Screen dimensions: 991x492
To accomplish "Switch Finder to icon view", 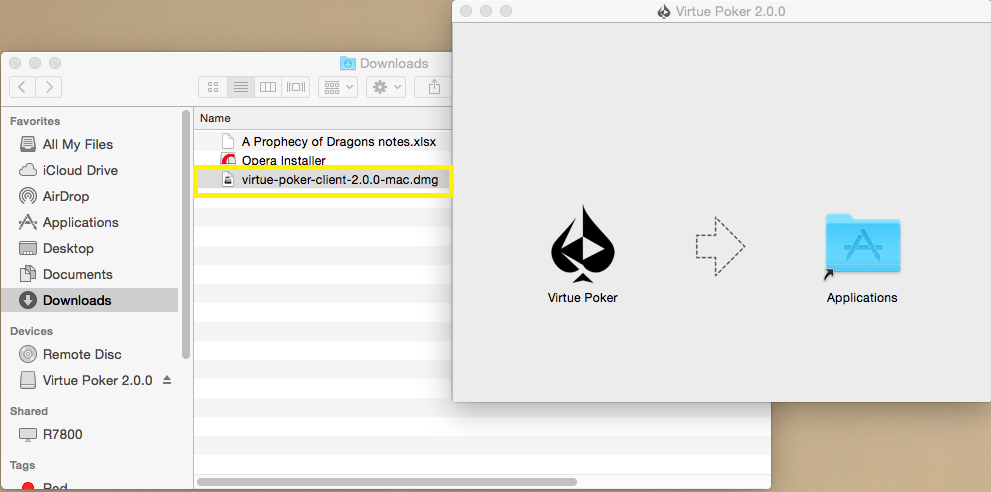I will (213, 87).
